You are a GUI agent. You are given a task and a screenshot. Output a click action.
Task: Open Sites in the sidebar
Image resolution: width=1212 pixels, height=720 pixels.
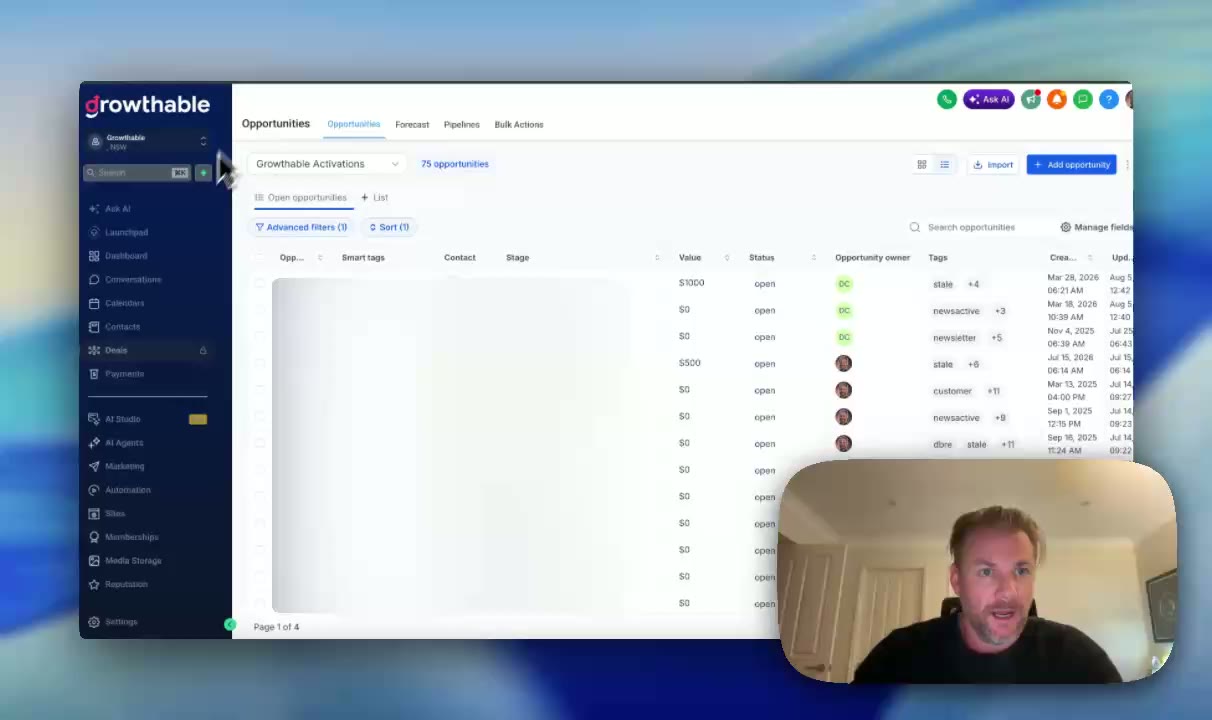[115, 513]
